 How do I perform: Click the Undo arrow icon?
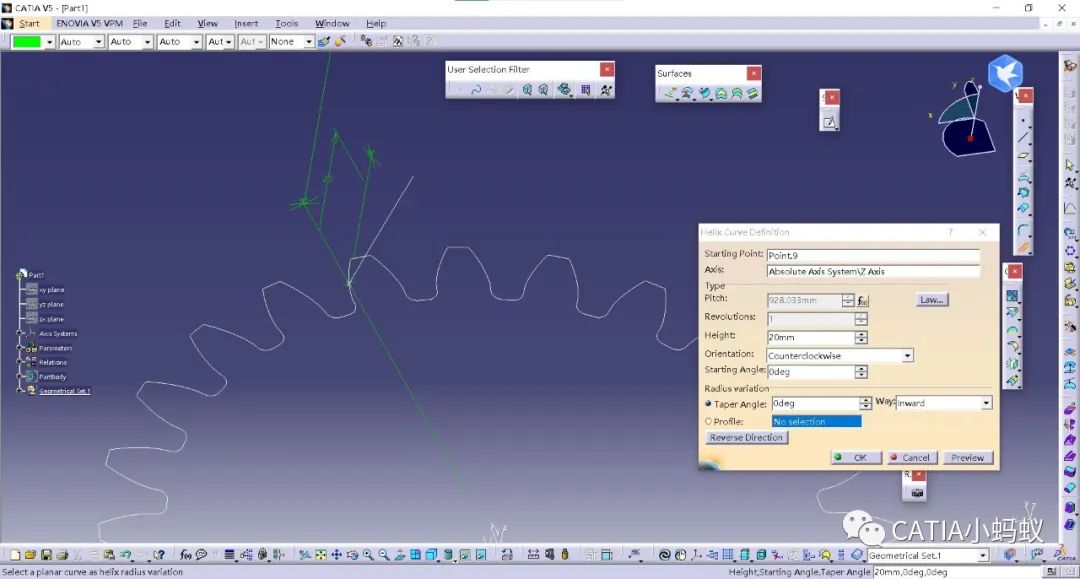pos(125,555)
